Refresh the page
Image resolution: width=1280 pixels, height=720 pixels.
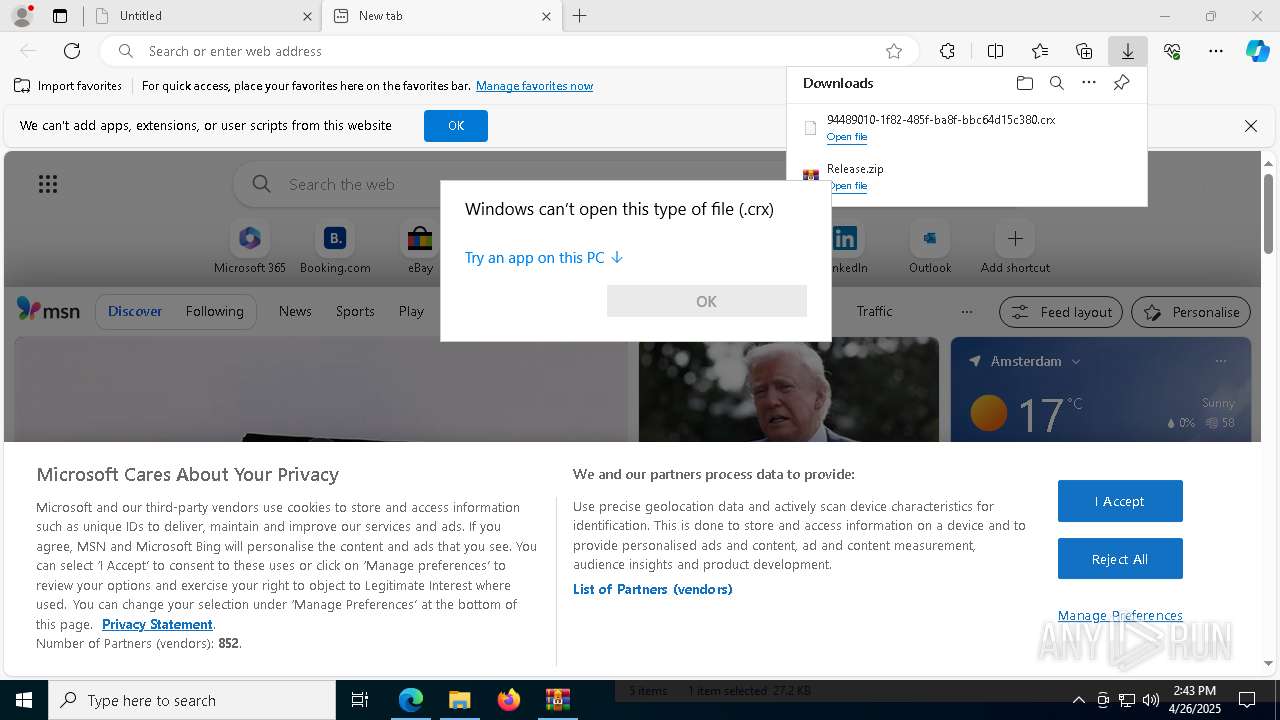(x=72, y=51)
